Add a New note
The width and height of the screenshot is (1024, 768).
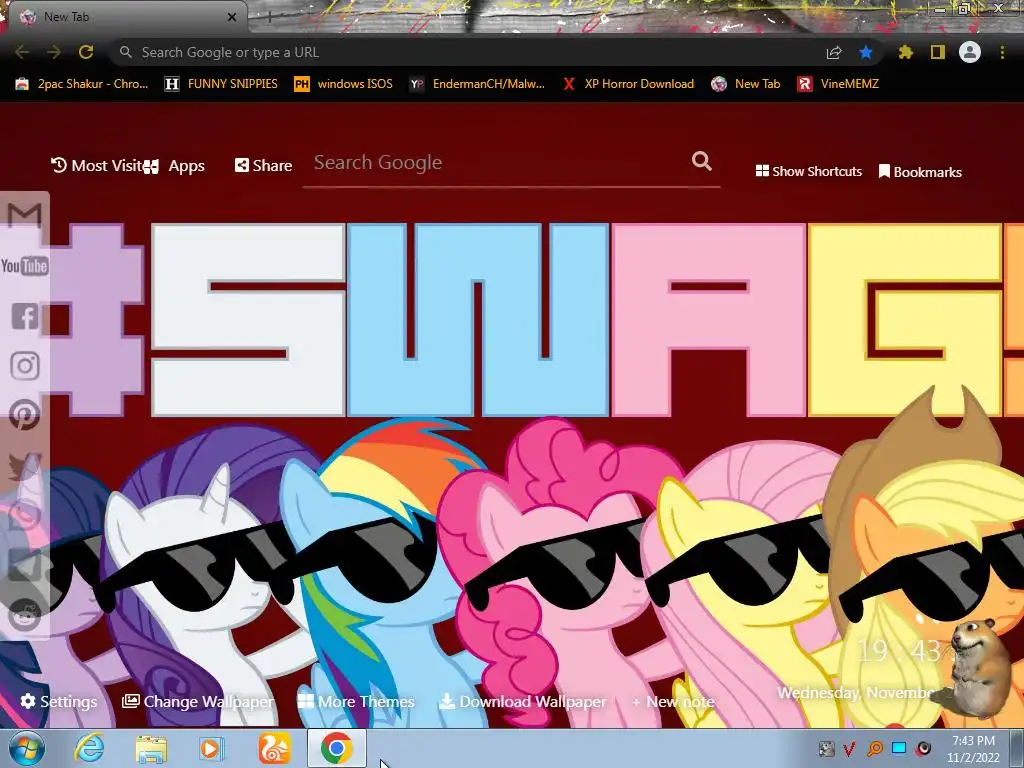pos(673,702)
